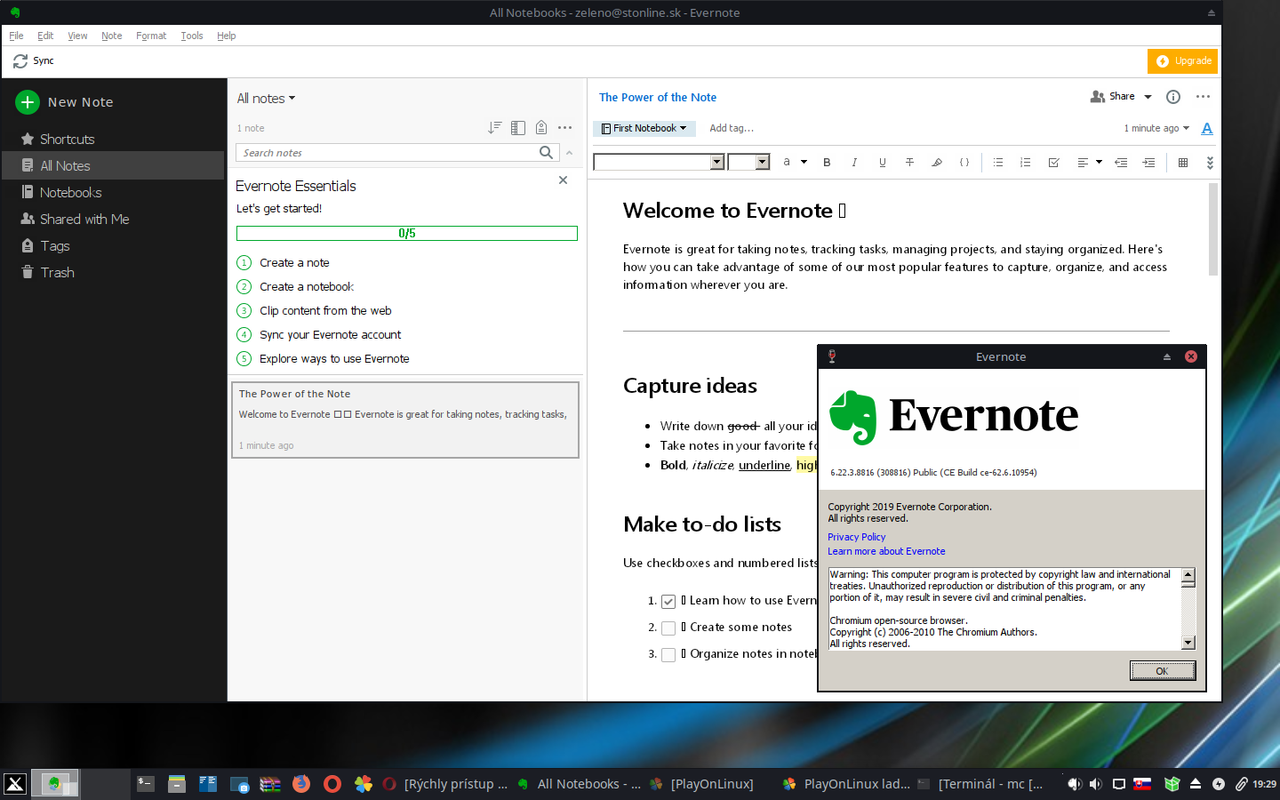Decrease indentation in the note
Viewport: 1280px width, 800px height.
point(1121,162)
